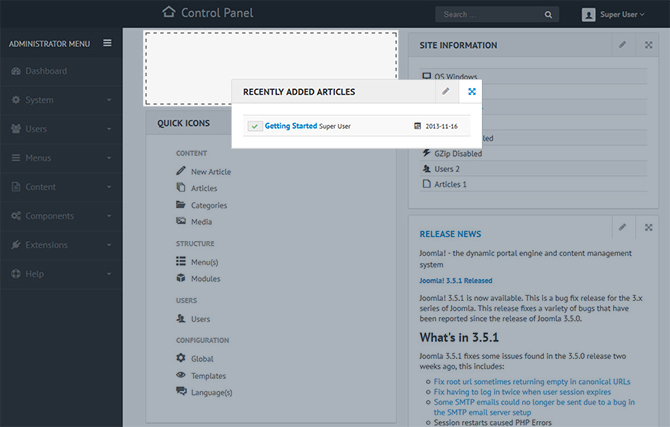Image resolution: width=670 pixels, height=427 pixels.
Task: Click the '2013-11-16' date text
Action: [x=441, y=126]
